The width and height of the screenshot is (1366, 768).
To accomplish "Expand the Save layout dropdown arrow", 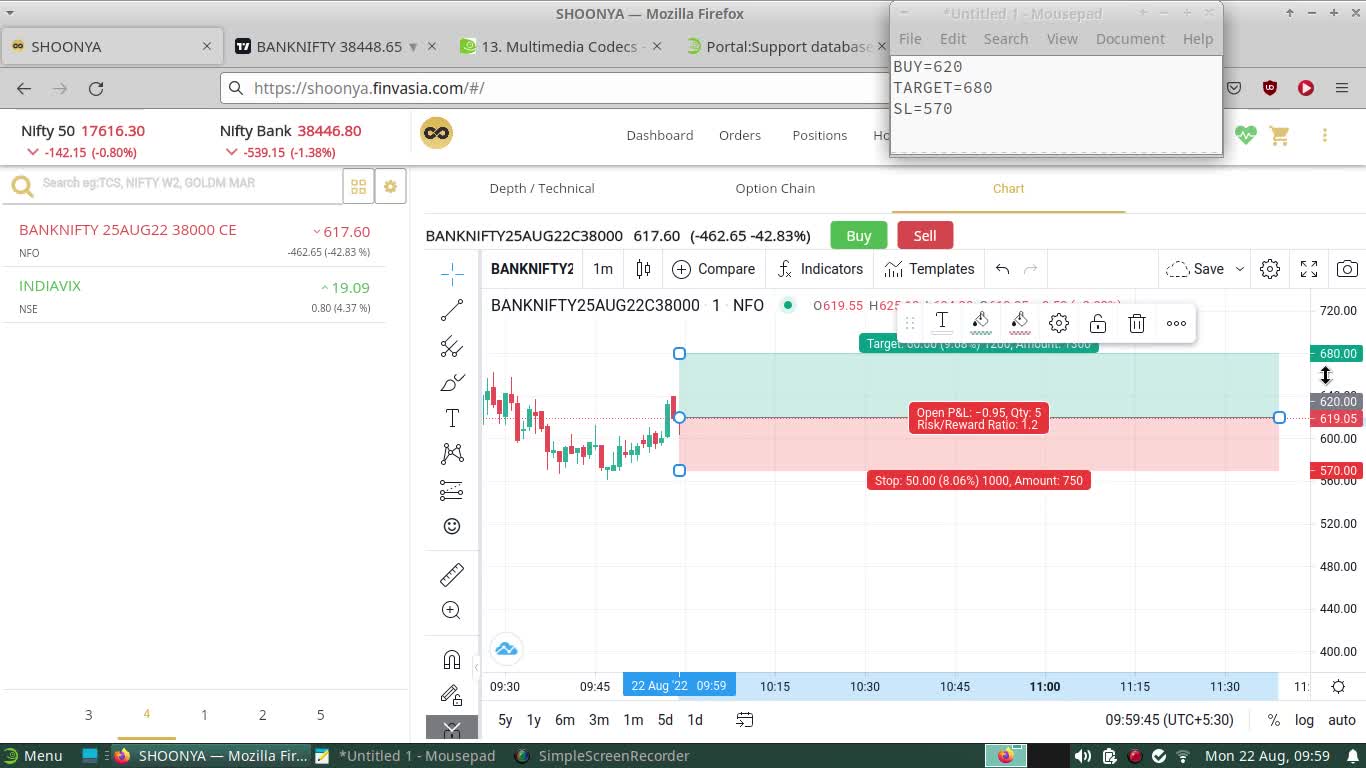I will pos(1240,269).
